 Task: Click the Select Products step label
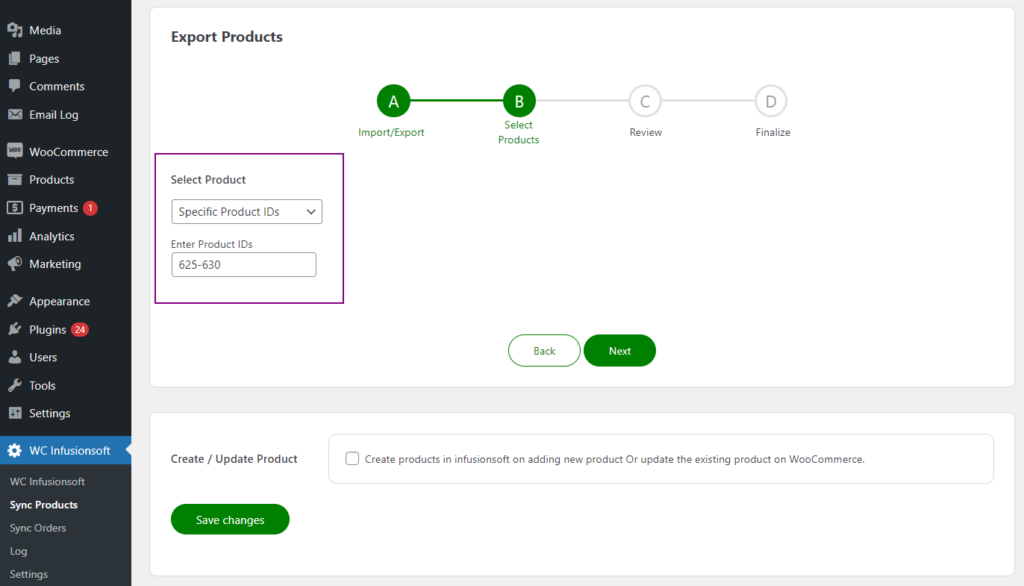[519, 132]
